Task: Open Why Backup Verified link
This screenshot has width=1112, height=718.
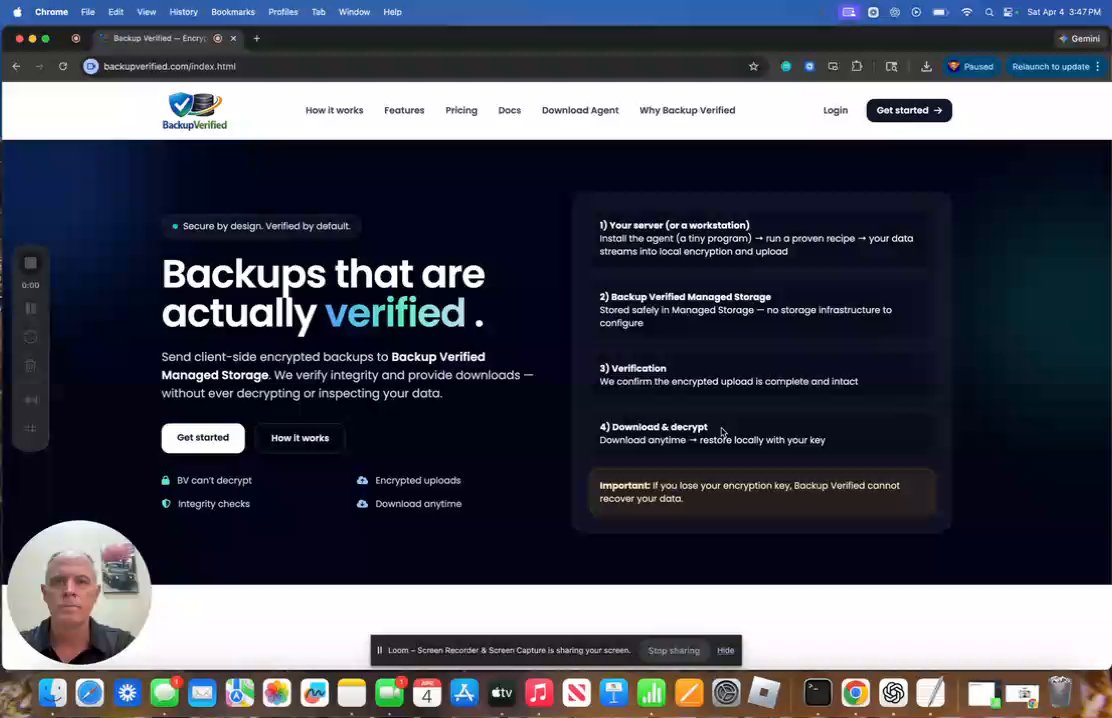Action: pos(687,110)
